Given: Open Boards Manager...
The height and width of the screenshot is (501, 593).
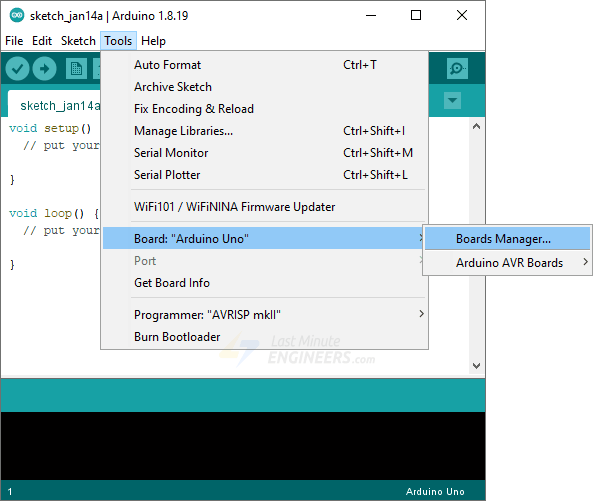Looking at the screenshot, I should pos(507,239).
